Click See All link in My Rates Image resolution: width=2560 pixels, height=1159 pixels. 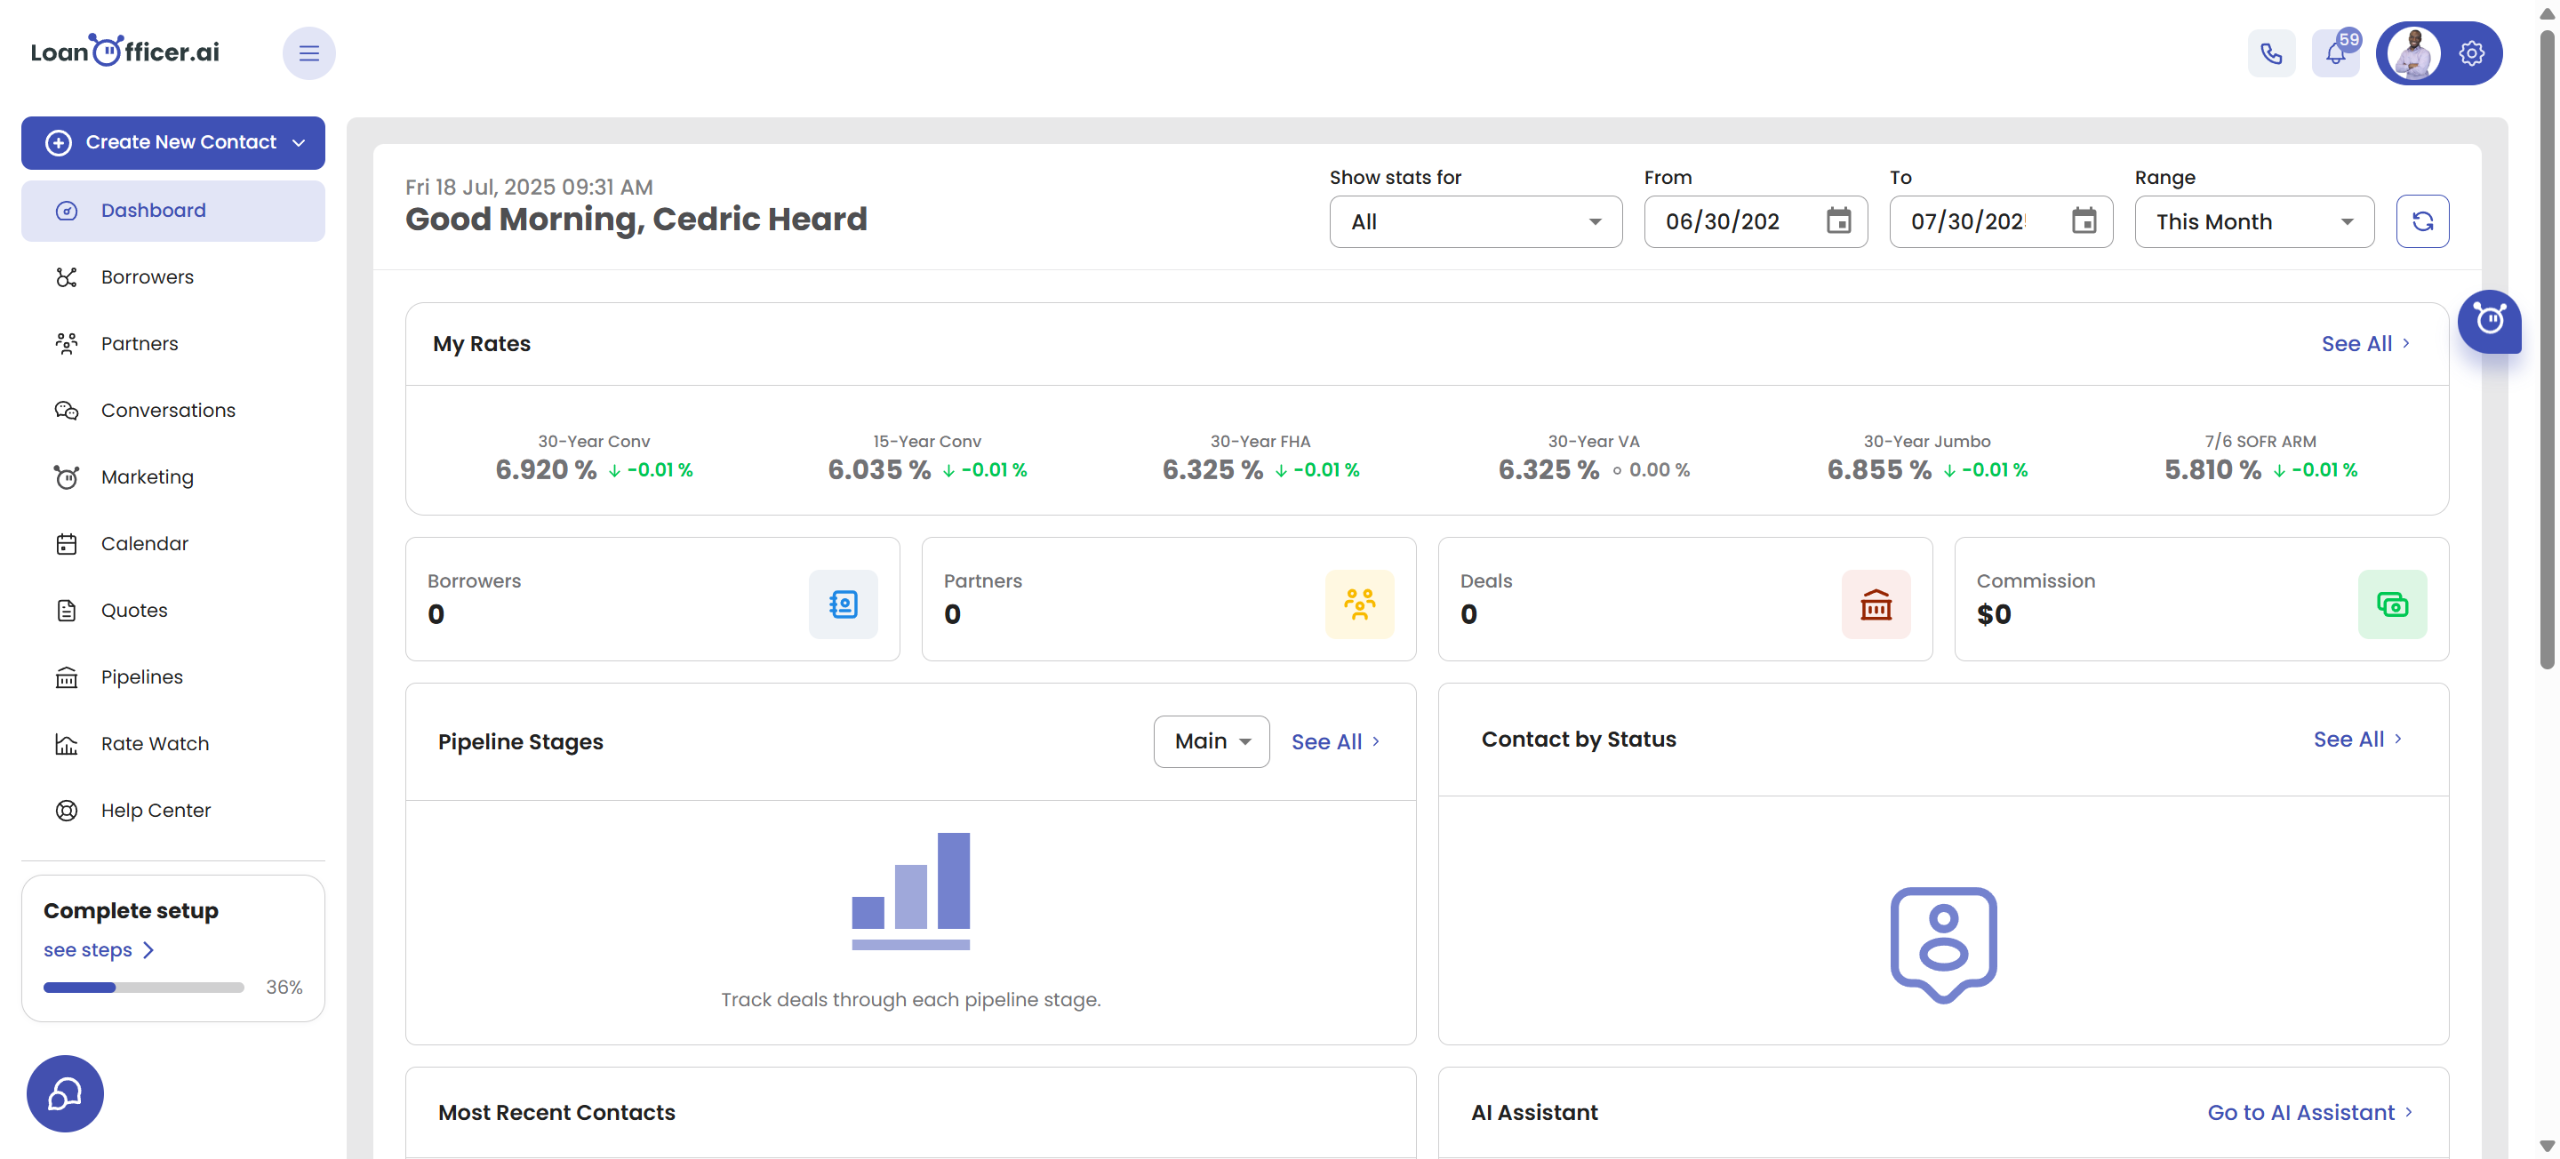(x=2364, y=343)
